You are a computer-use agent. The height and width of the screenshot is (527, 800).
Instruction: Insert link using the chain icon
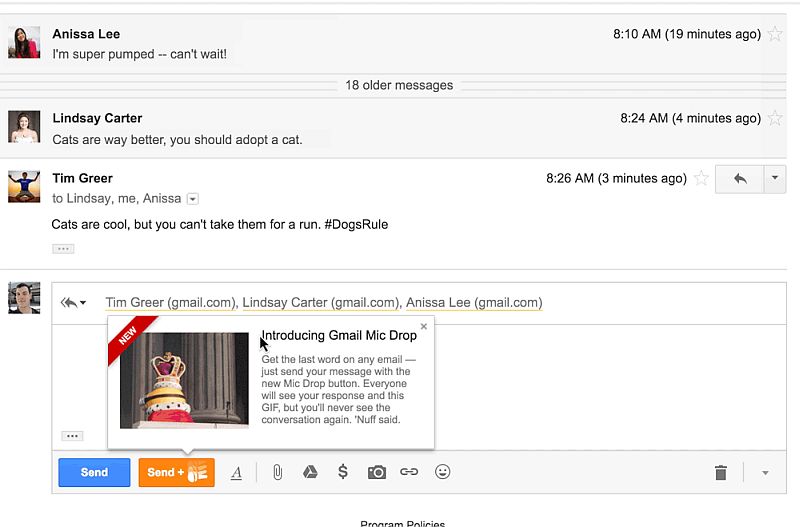tap(409, 472)
